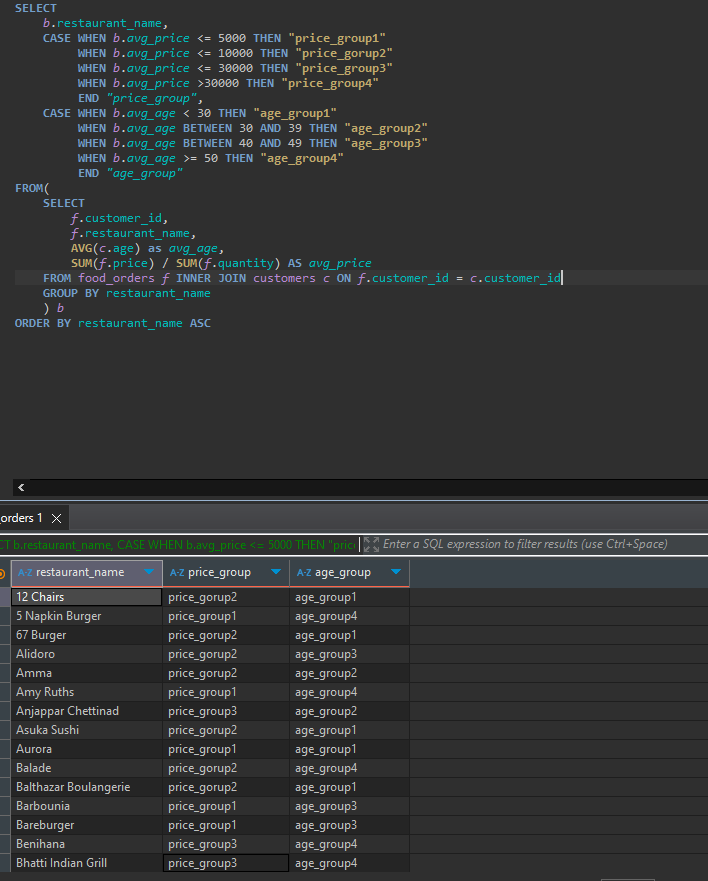Select age_group cell in Amma row
The height and width of the screenshot is (881, 708).
point(350,673)
